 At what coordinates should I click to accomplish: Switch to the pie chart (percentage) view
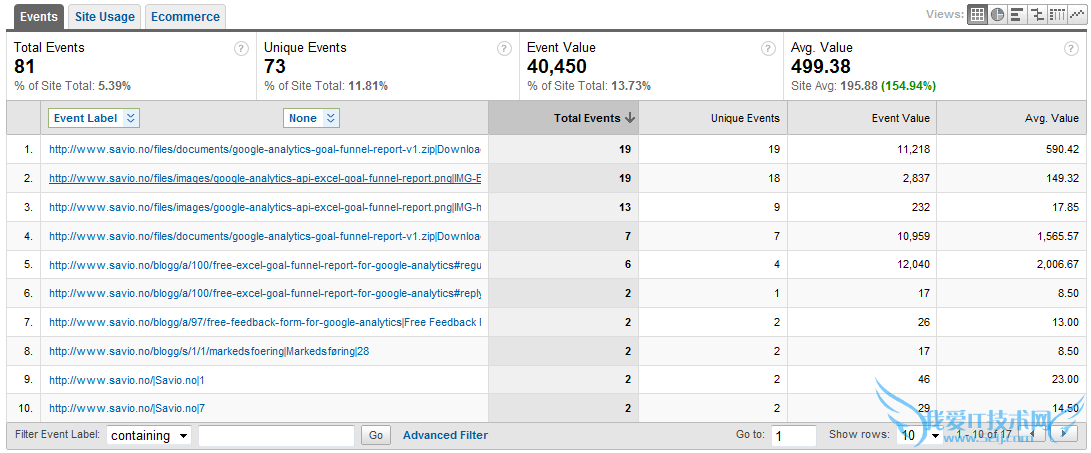click(997, 15)
